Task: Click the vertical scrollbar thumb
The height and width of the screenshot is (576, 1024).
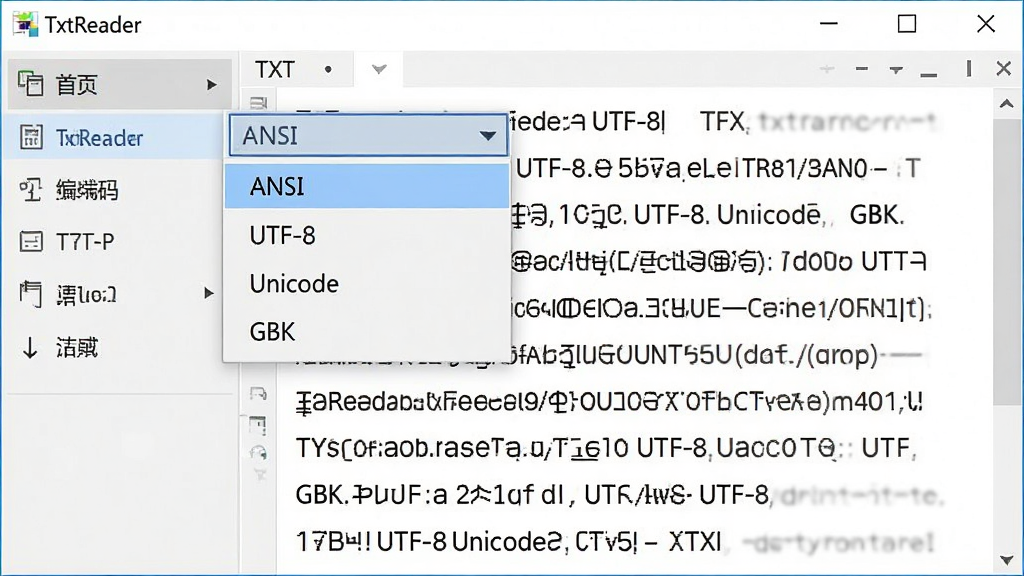Action: click(1006, 261)
